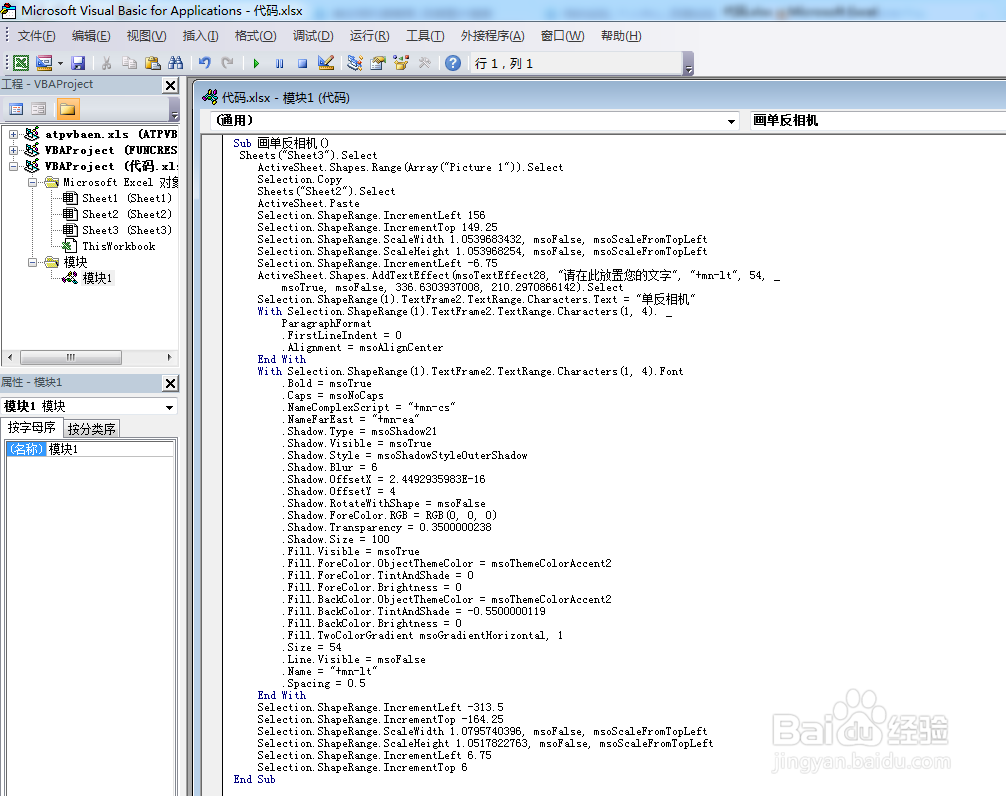Image resolution: width=1006 pixels, height=796 pixels.
Task: Run the macro with the play icon
Action: point(256,63)
